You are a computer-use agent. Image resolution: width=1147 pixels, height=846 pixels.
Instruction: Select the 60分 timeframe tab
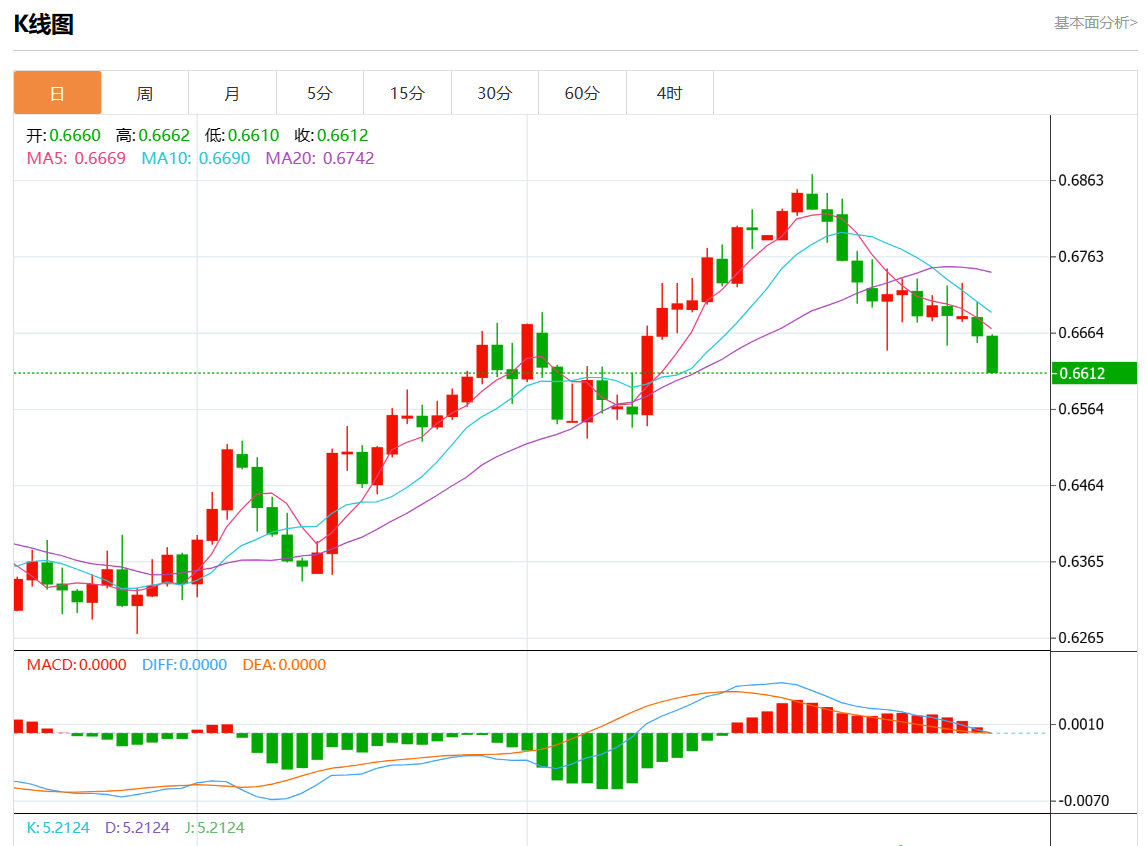point(582,93)
